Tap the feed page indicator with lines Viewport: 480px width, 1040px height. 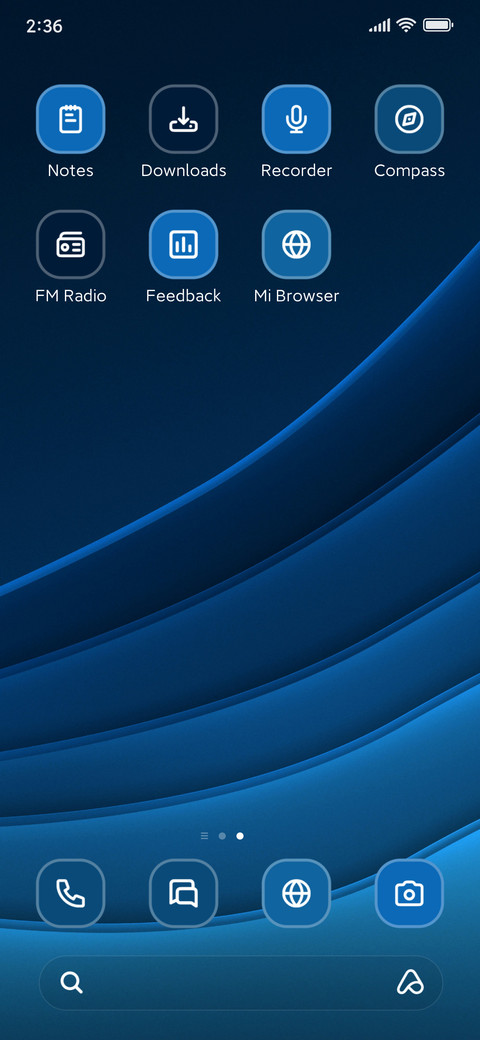click(204, 836)
